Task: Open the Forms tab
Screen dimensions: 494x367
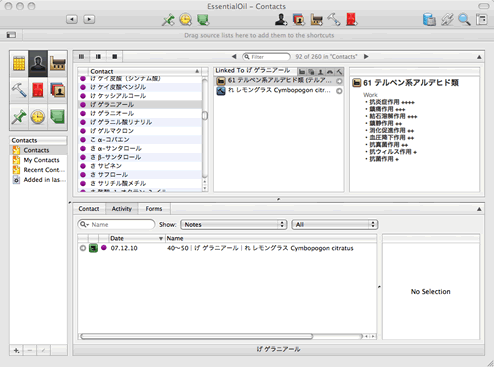Action: pyautogui.click(x=154, y=209)
